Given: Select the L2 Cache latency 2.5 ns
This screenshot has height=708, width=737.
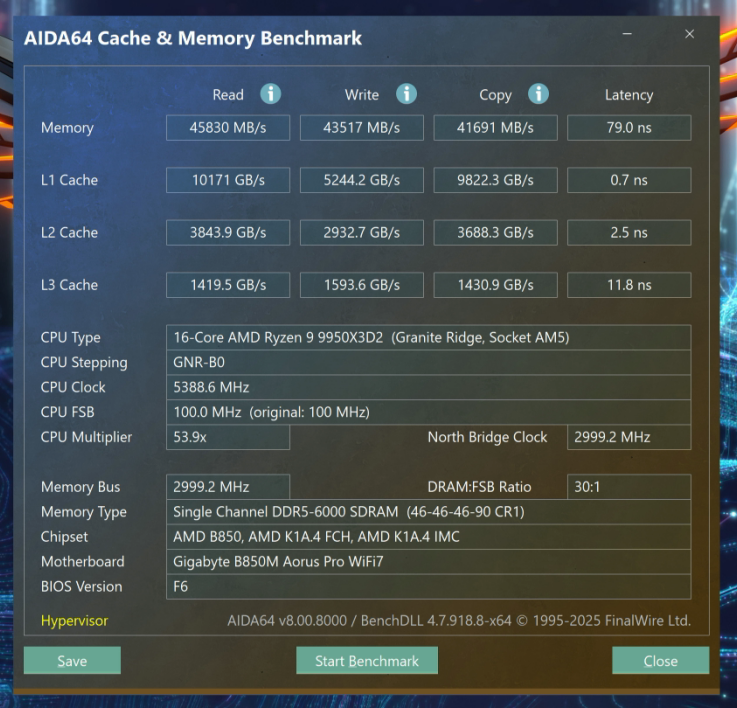Looking at the screenshot, I should coord(629,233).
